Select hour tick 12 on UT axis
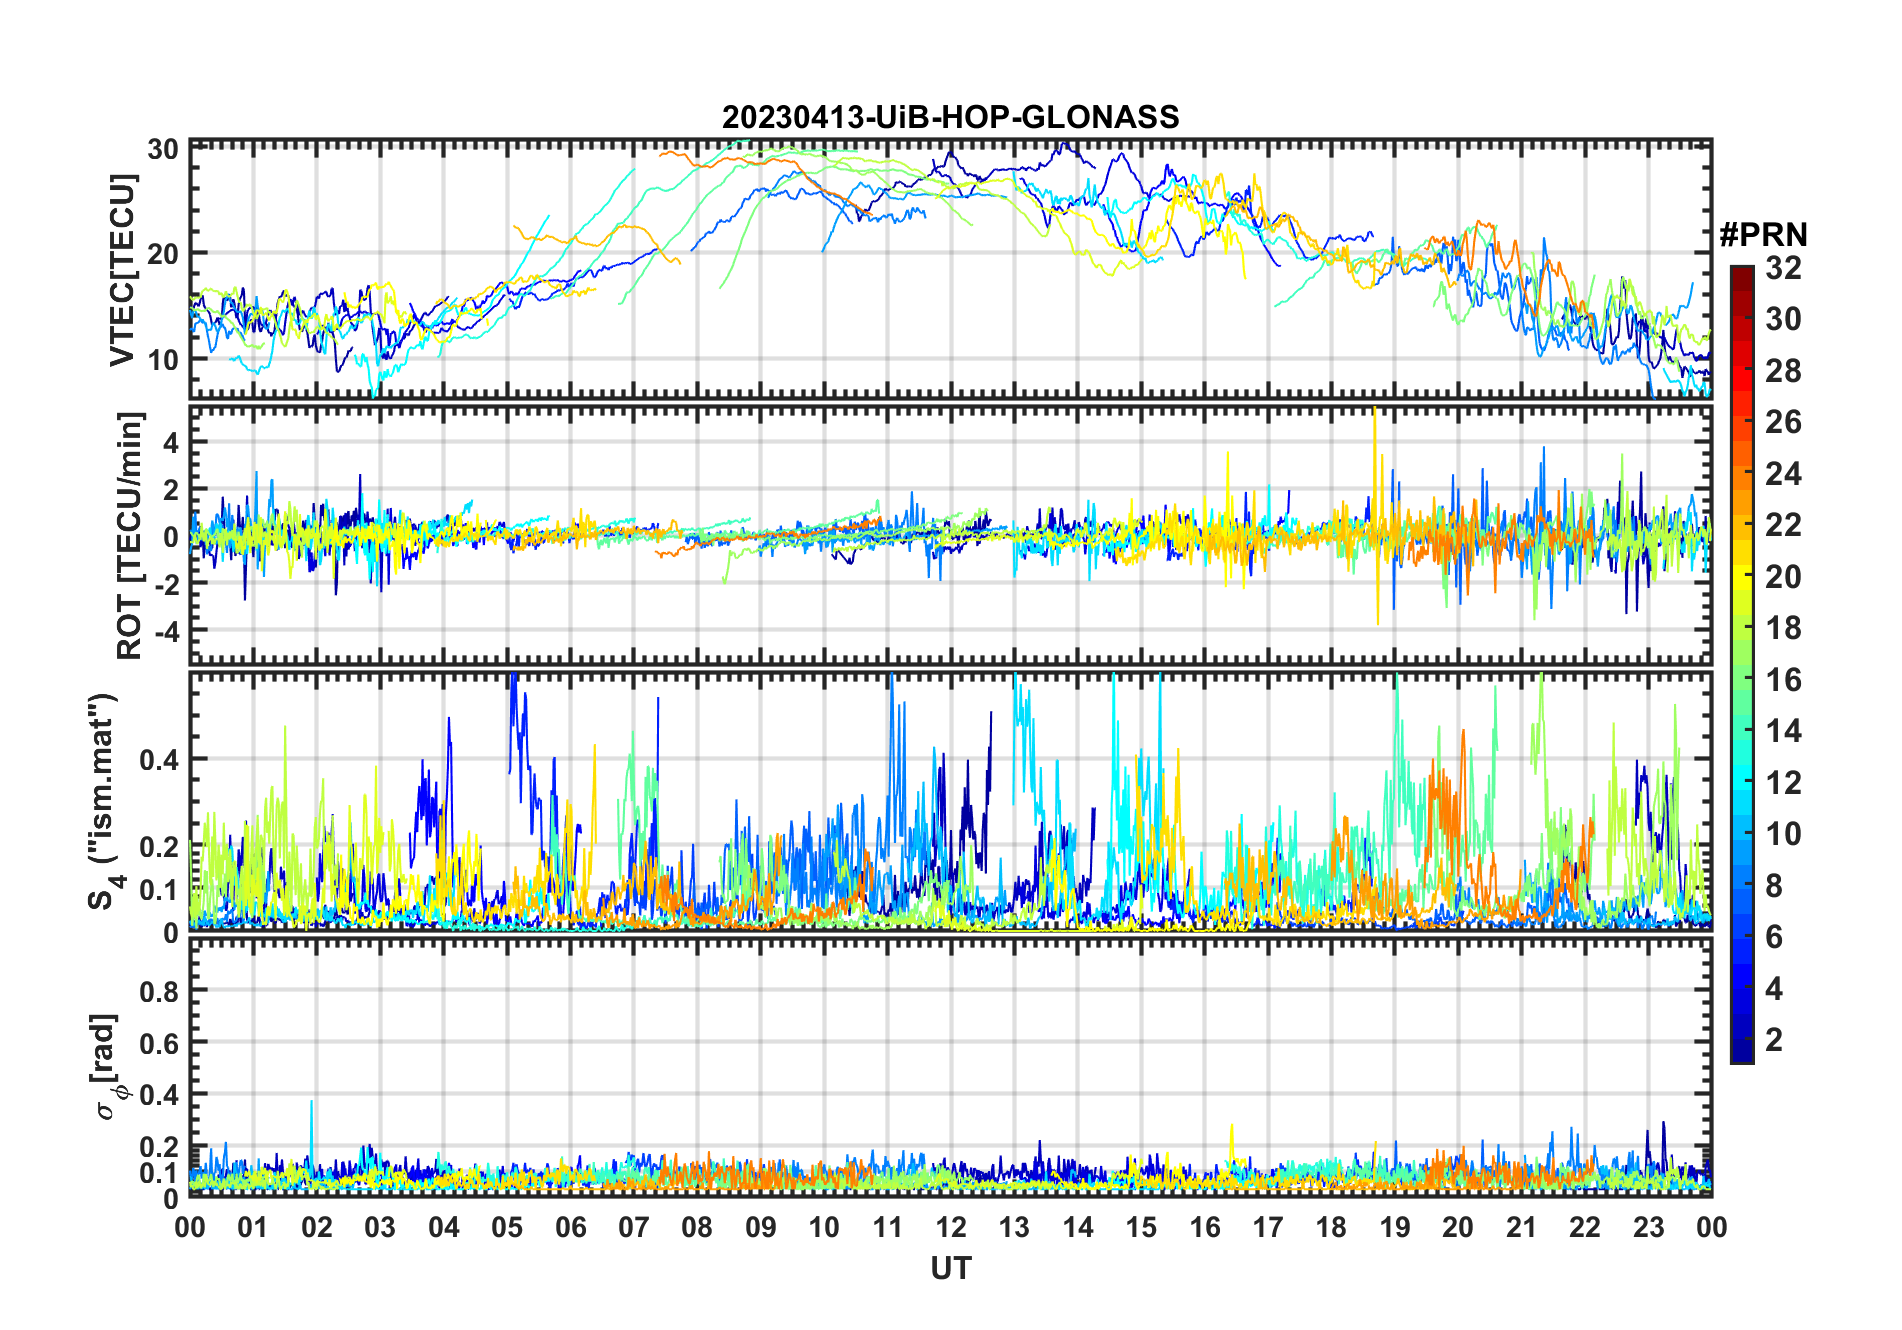 pyautogui.click(x=951, y=1228)
